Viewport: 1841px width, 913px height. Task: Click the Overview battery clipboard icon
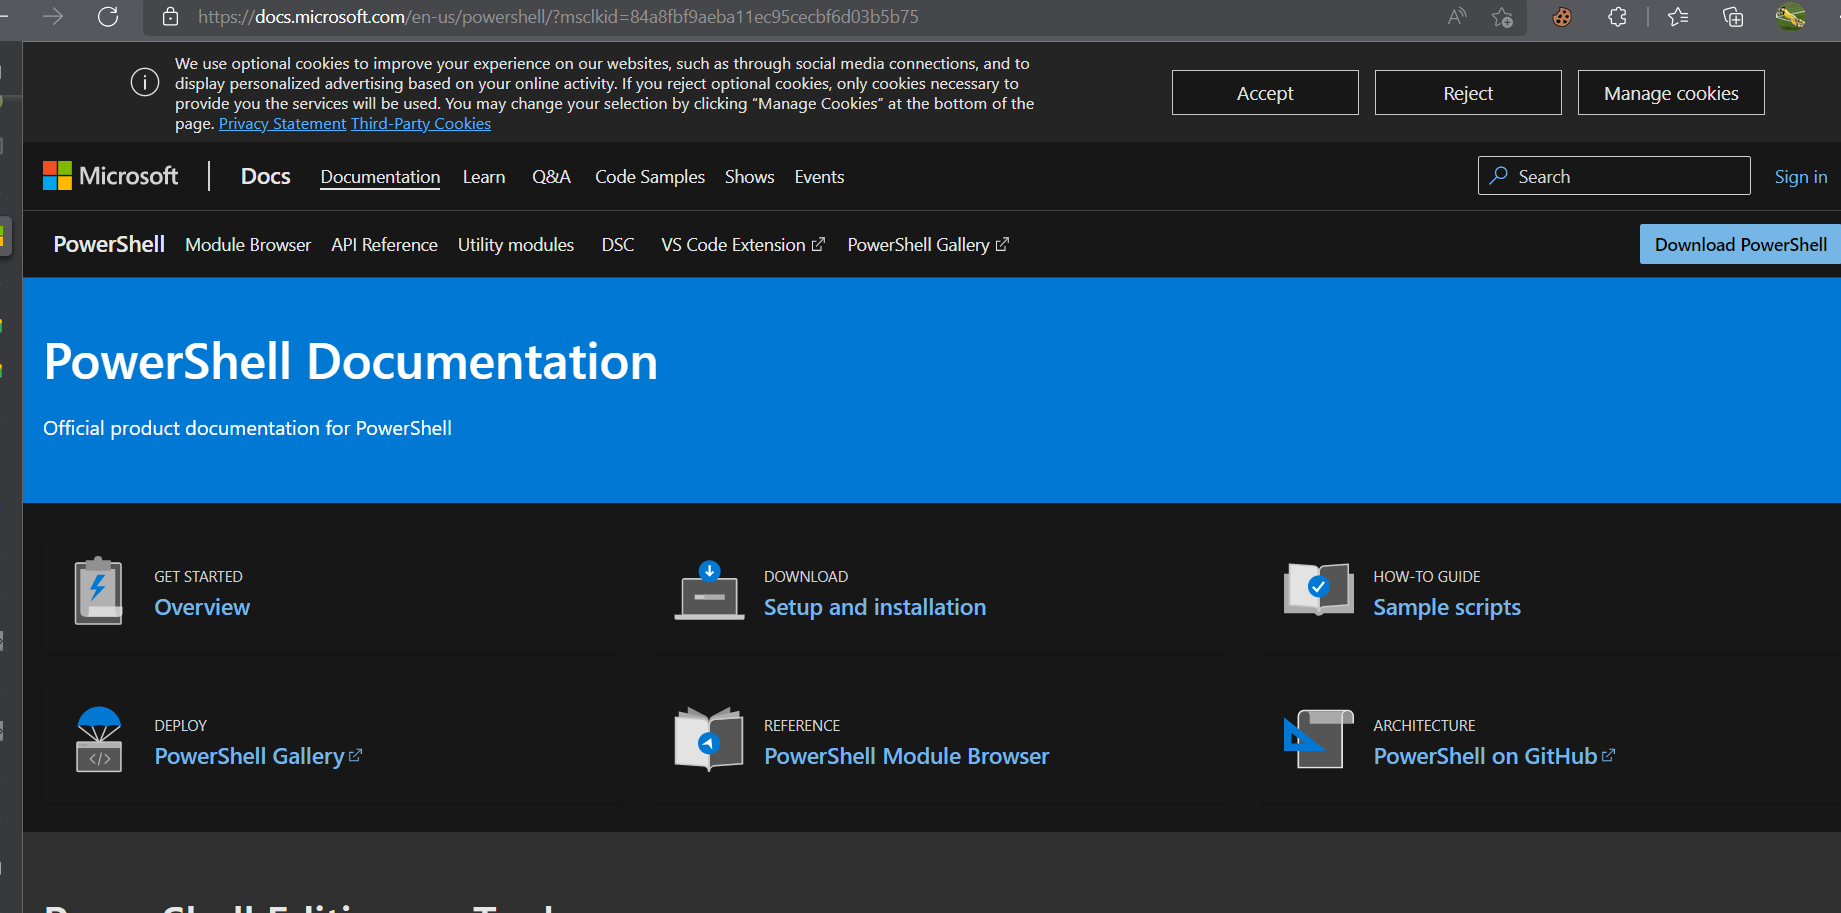(98, 591)
